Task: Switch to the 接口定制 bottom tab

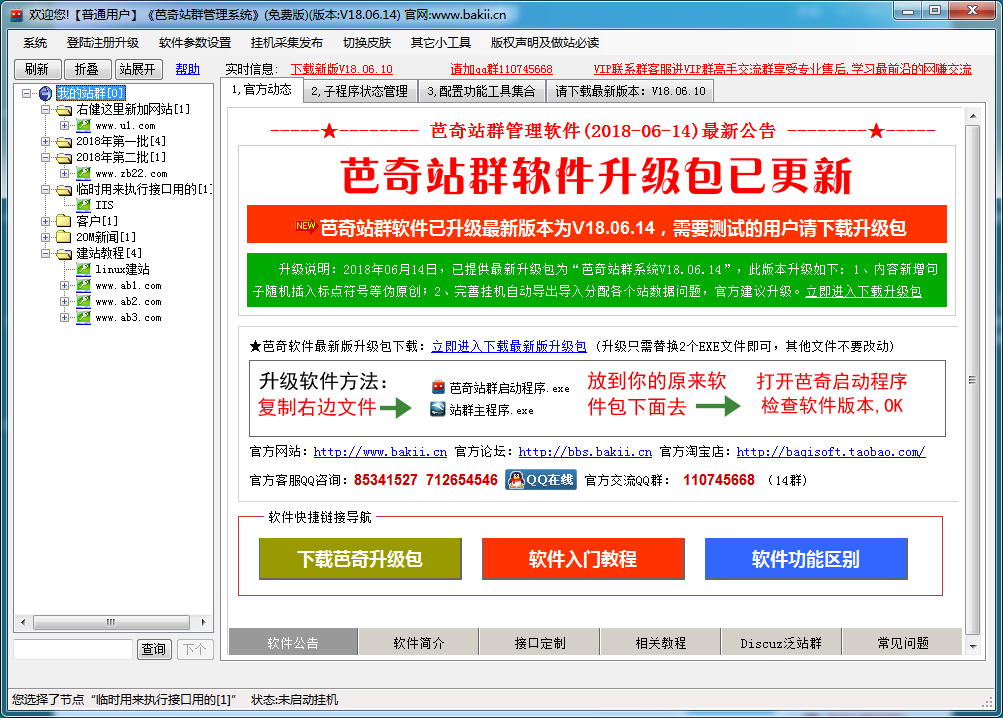Action: [540, 642]
